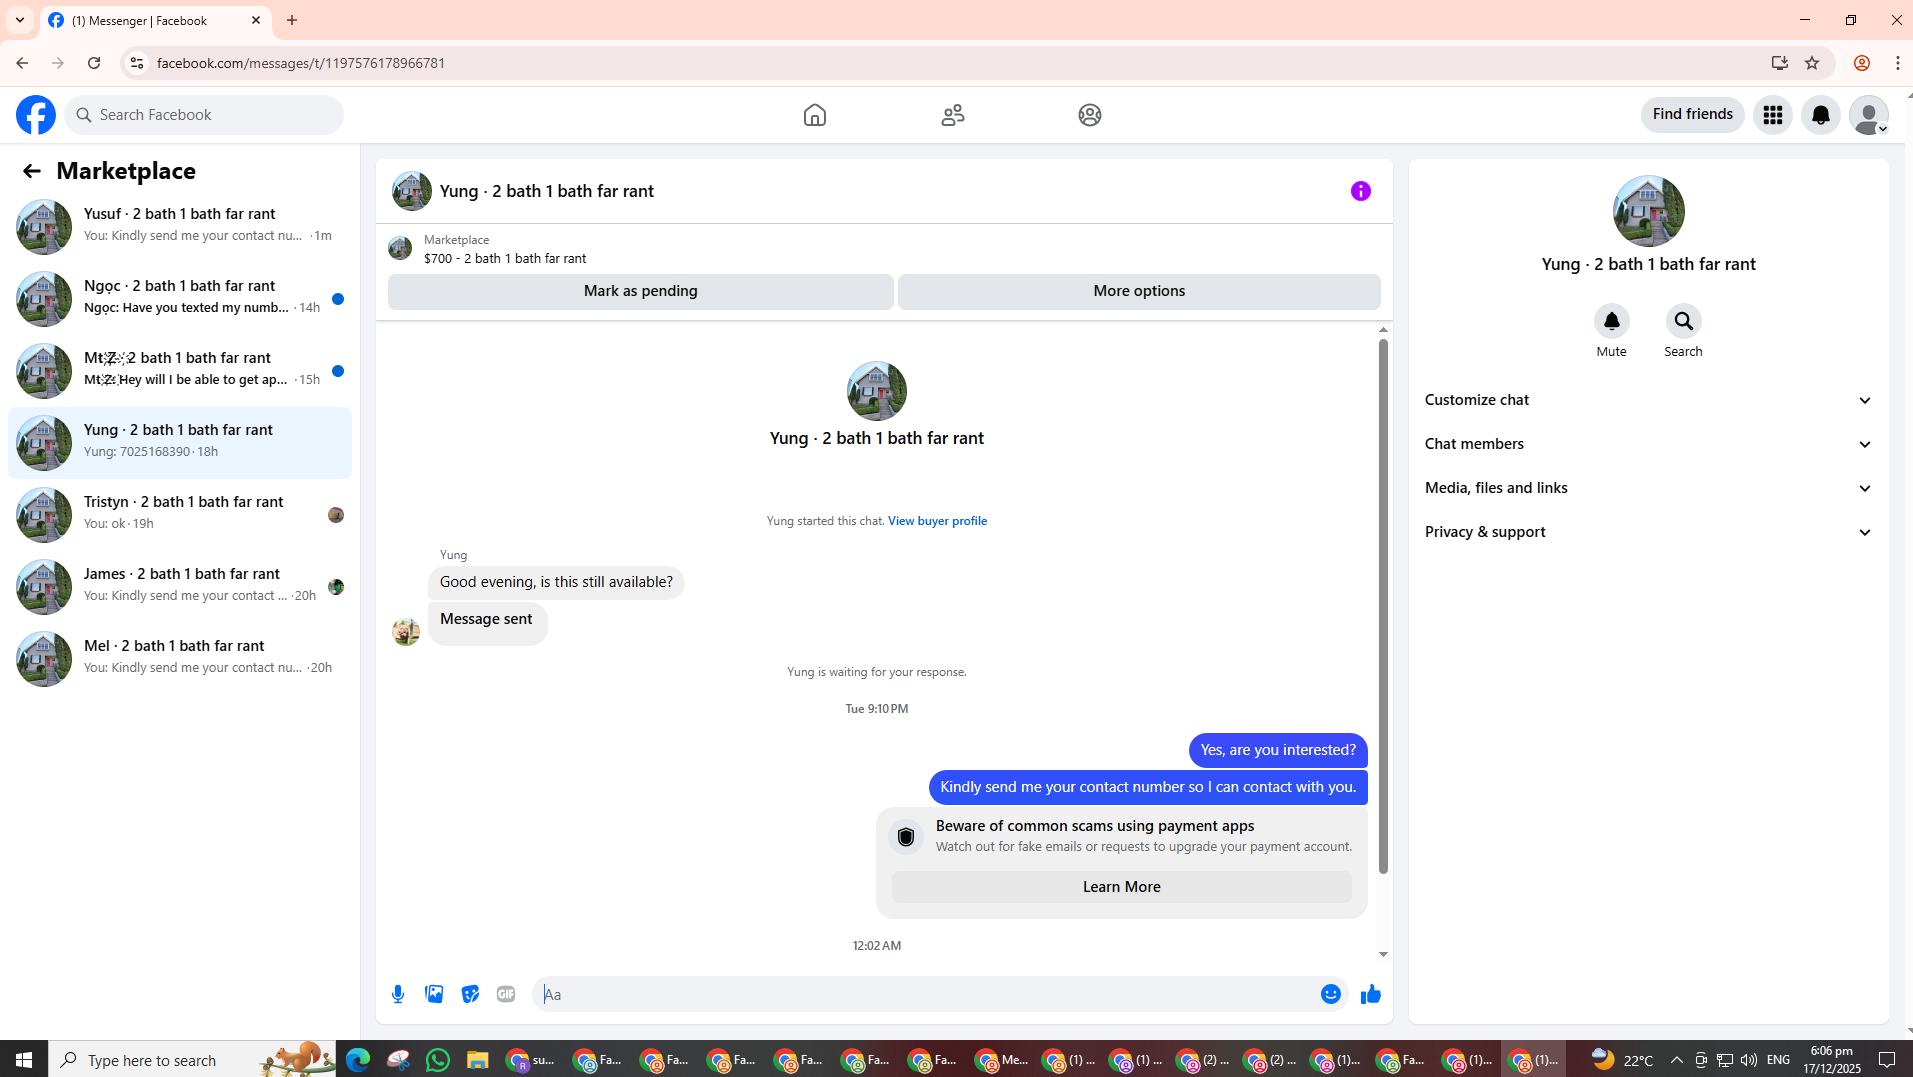Click the chat vertical scrollbar

[x=1383, y=606]
